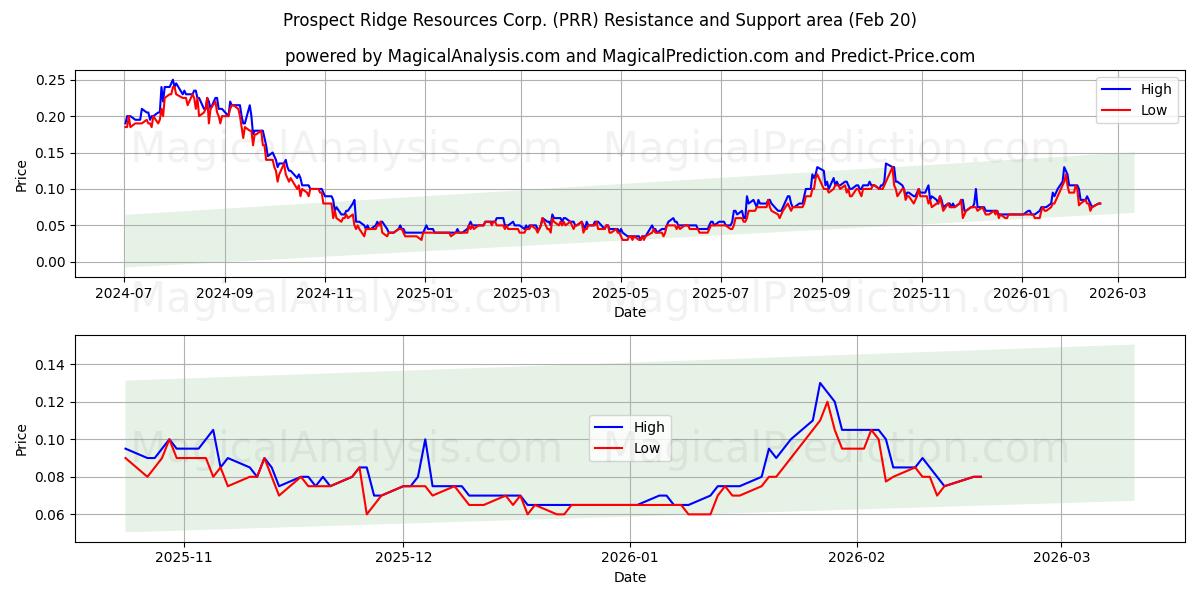Click the '2025-03' label on top chart axis
Screen dimensions: 1200x600
point(521,295)
